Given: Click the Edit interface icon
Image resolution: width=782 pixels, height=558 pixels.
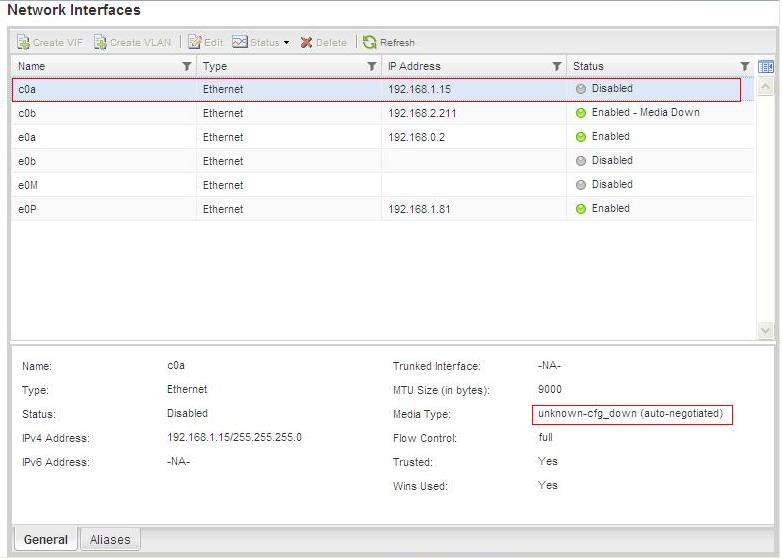Looking at the screenshot, I should (x=195, y=42).
